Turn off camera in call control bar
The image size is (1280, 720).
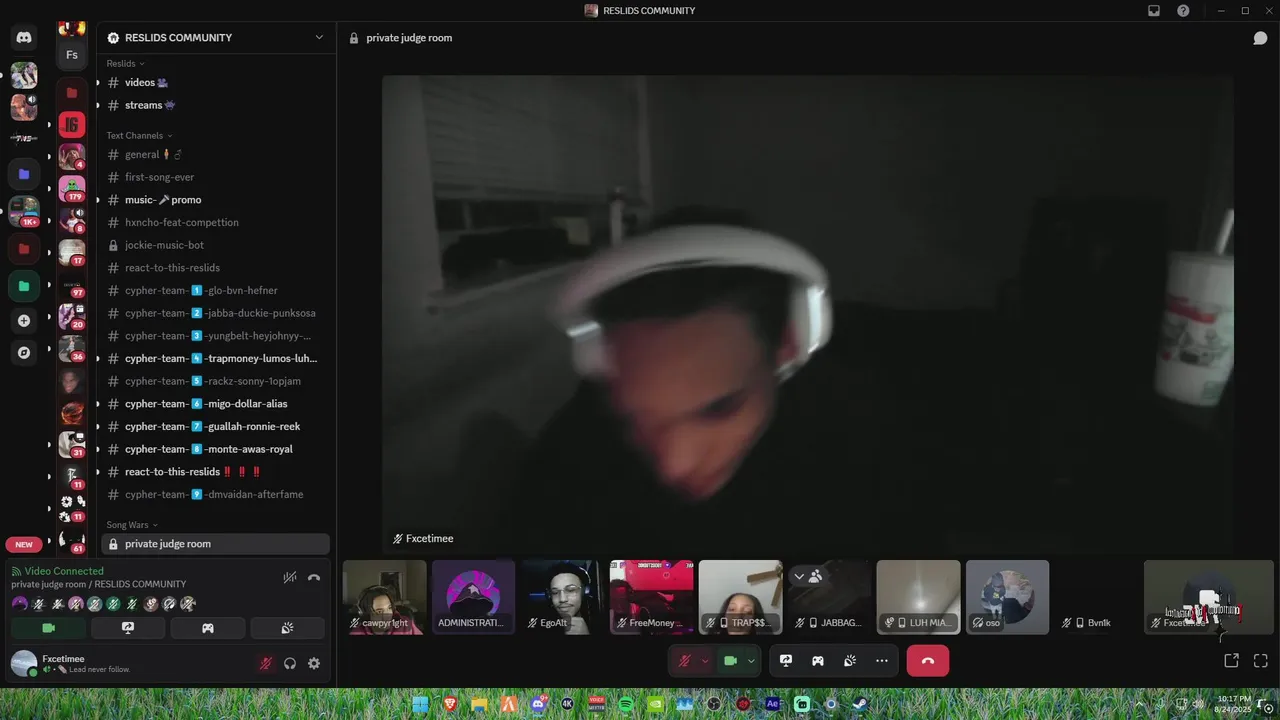pyautogui.click(x=730, y=661)
